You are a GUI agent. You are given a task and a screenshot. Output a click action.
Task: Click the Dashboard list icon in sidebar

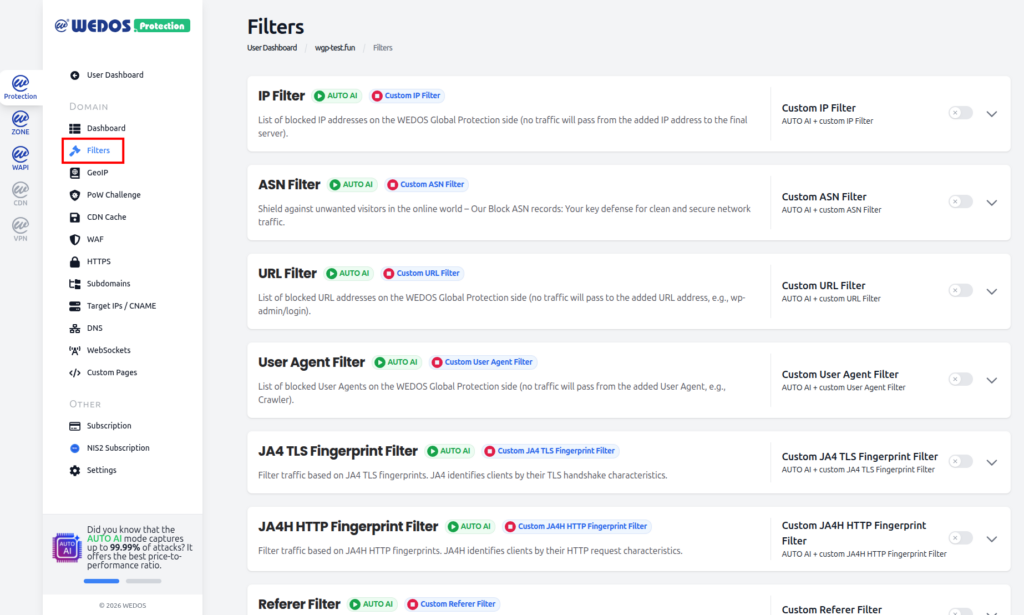pyautogui.click(x=74, y=129)
